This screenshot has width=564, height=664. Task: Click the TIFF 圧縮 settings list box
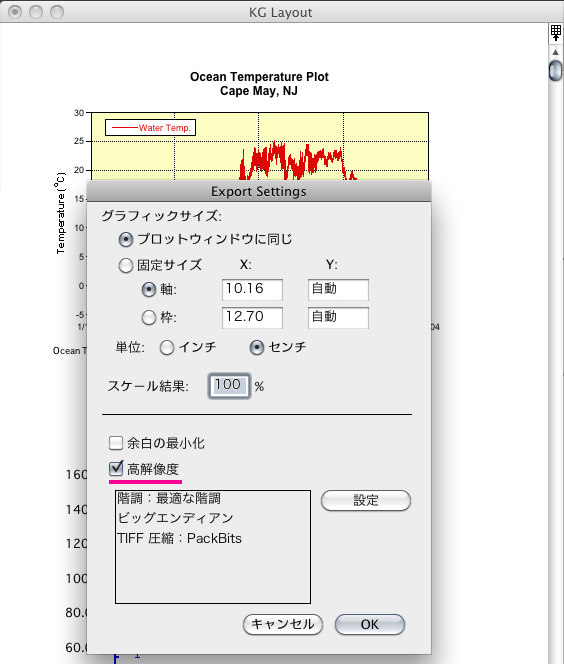[x=213, y=547]
